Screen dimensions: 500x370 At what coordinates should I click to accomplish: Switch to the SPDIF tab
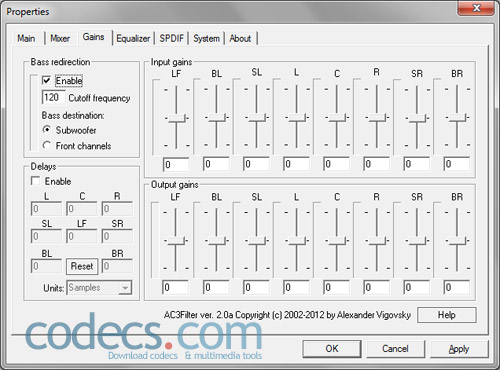pos(171,39)
